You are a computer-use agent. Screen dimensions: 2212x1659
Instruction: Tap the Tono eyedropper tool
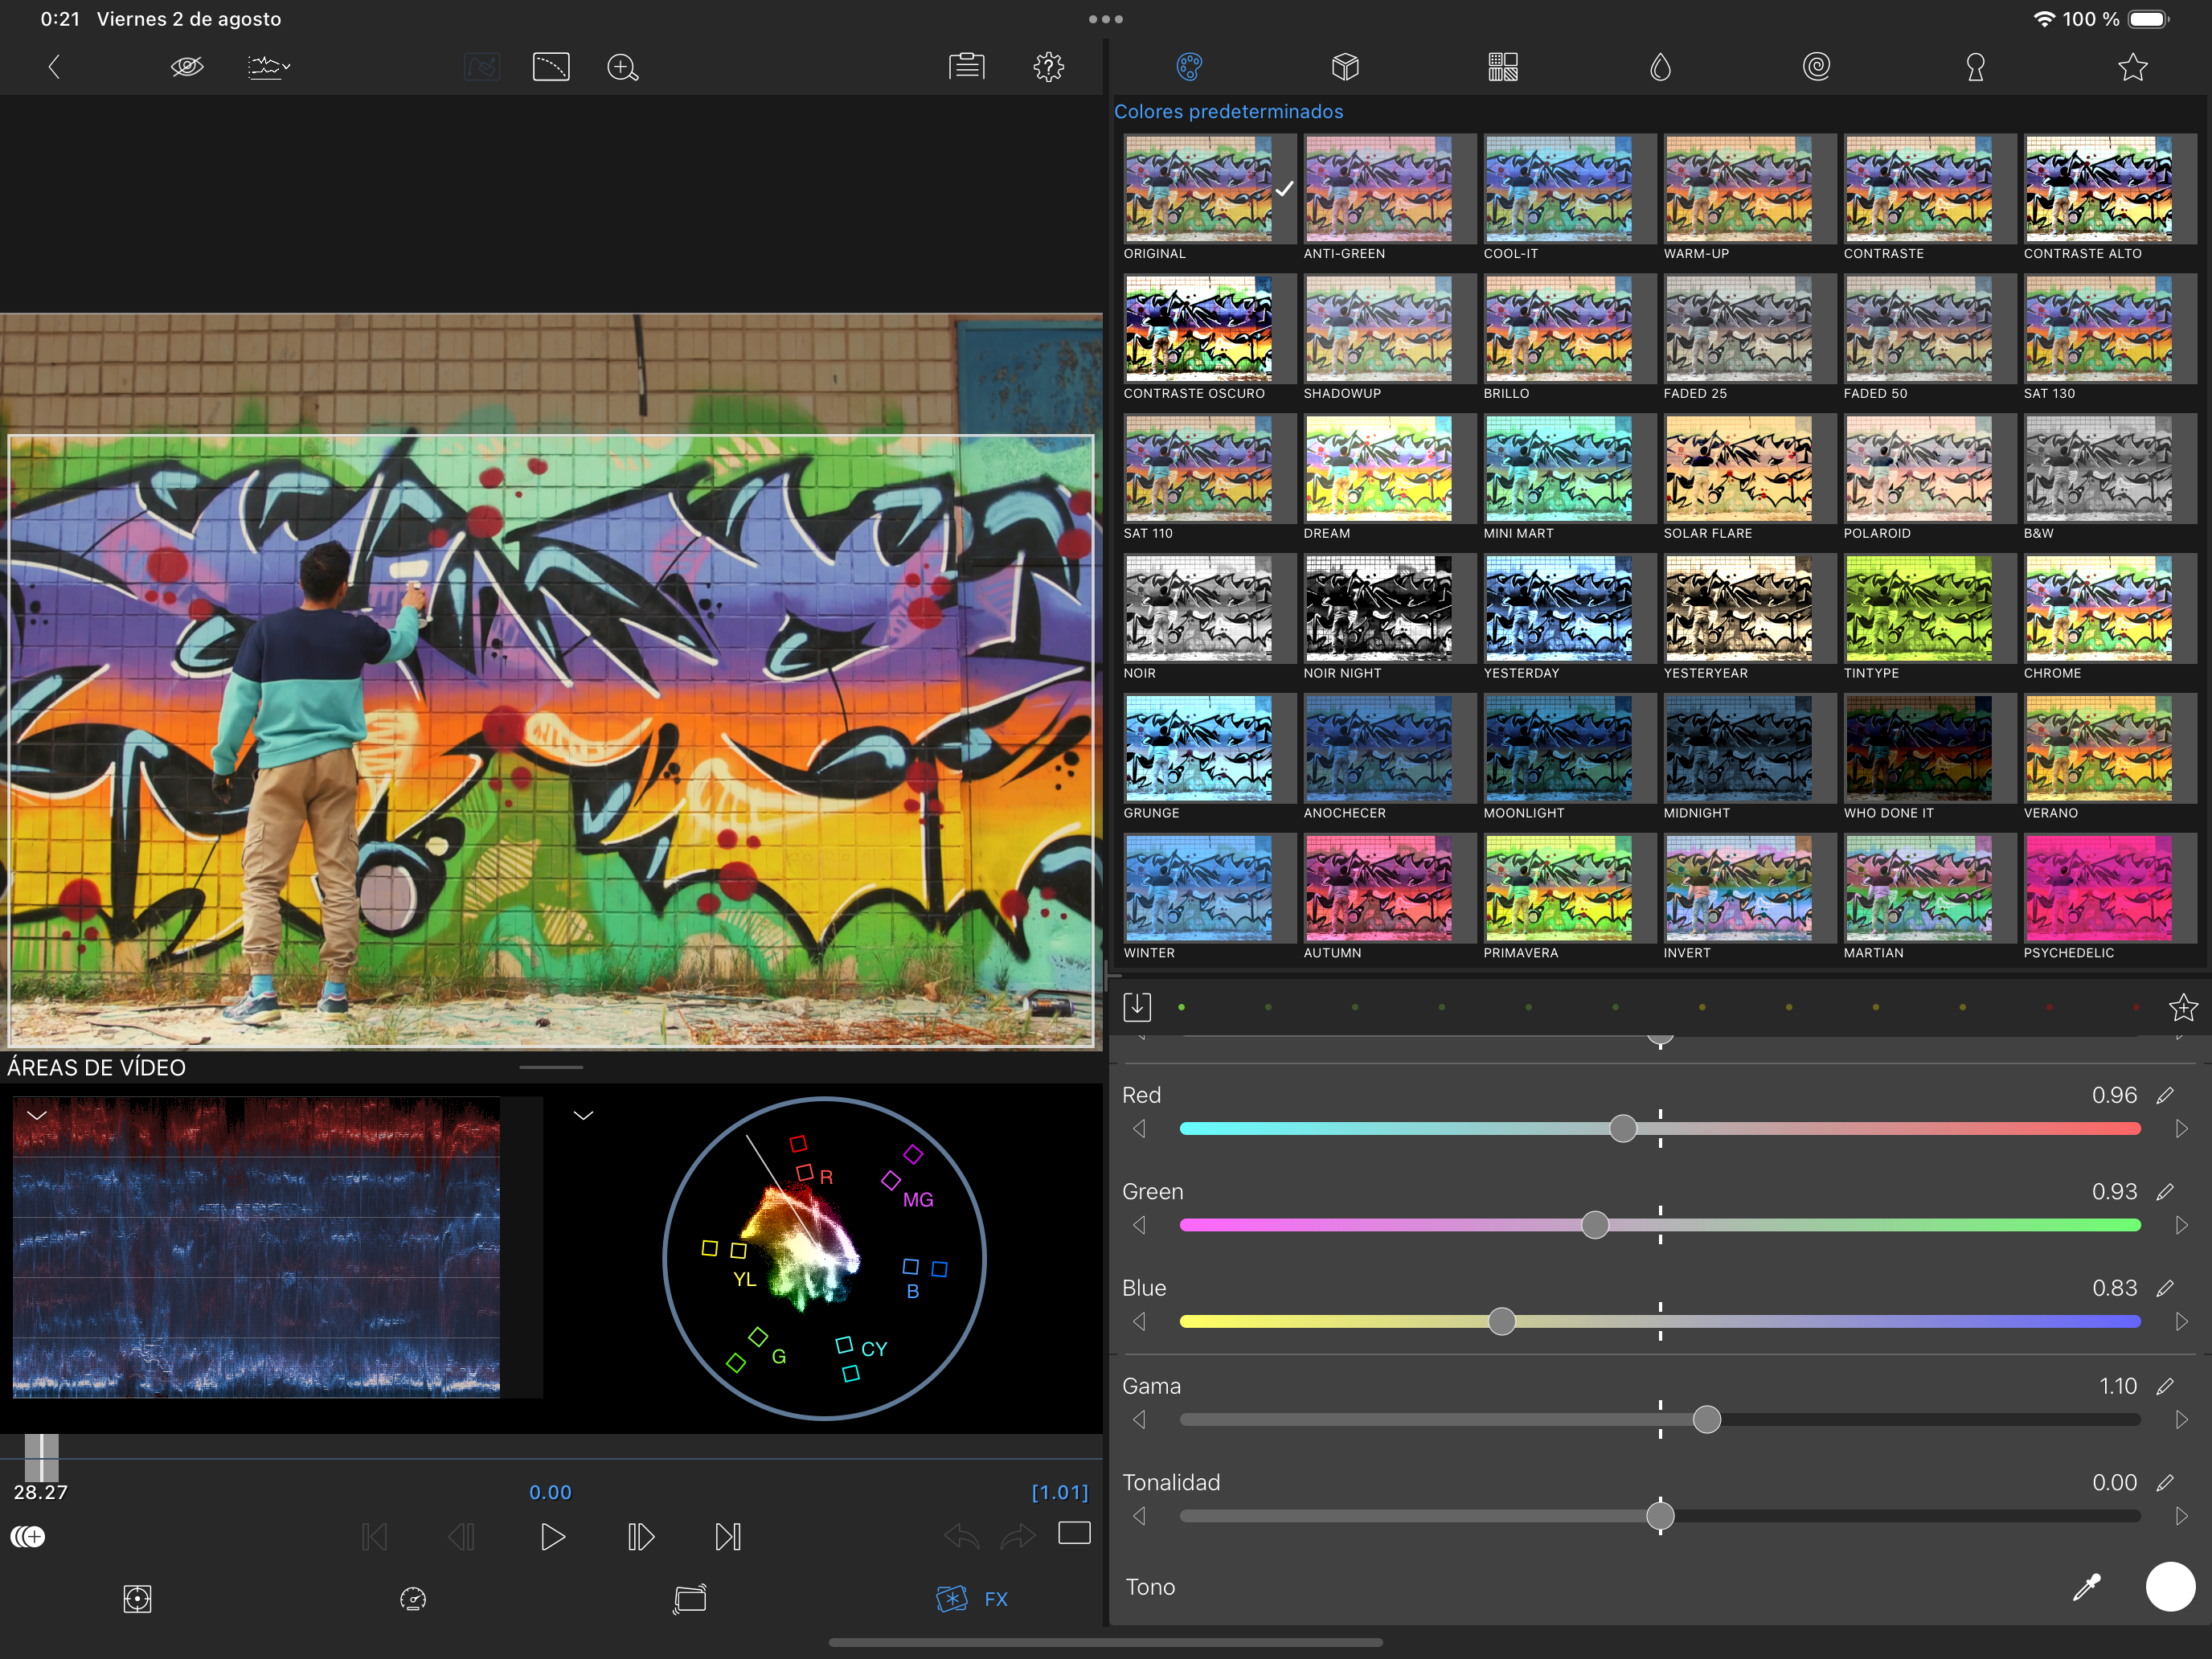2086,1587
